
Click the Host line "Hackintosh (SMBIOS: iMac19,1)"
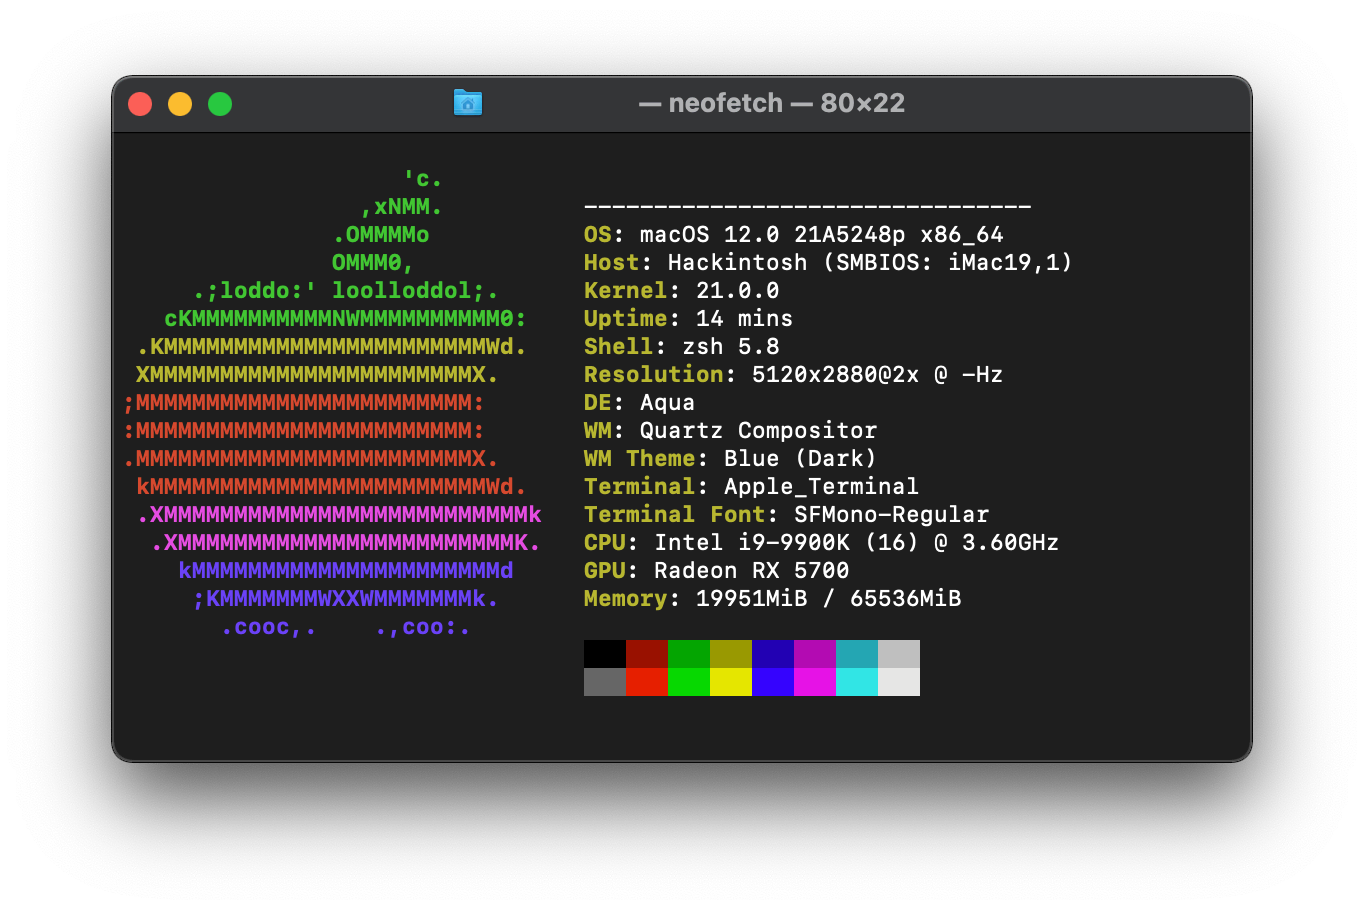(870, 263)
